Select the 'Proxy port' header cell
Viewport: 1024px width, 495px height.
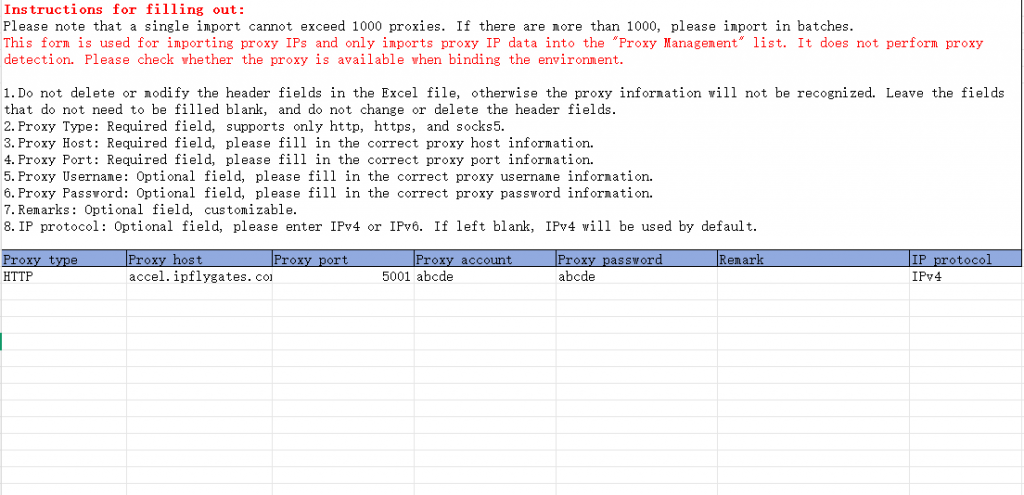pyautogui.click(x=341, y=260)
